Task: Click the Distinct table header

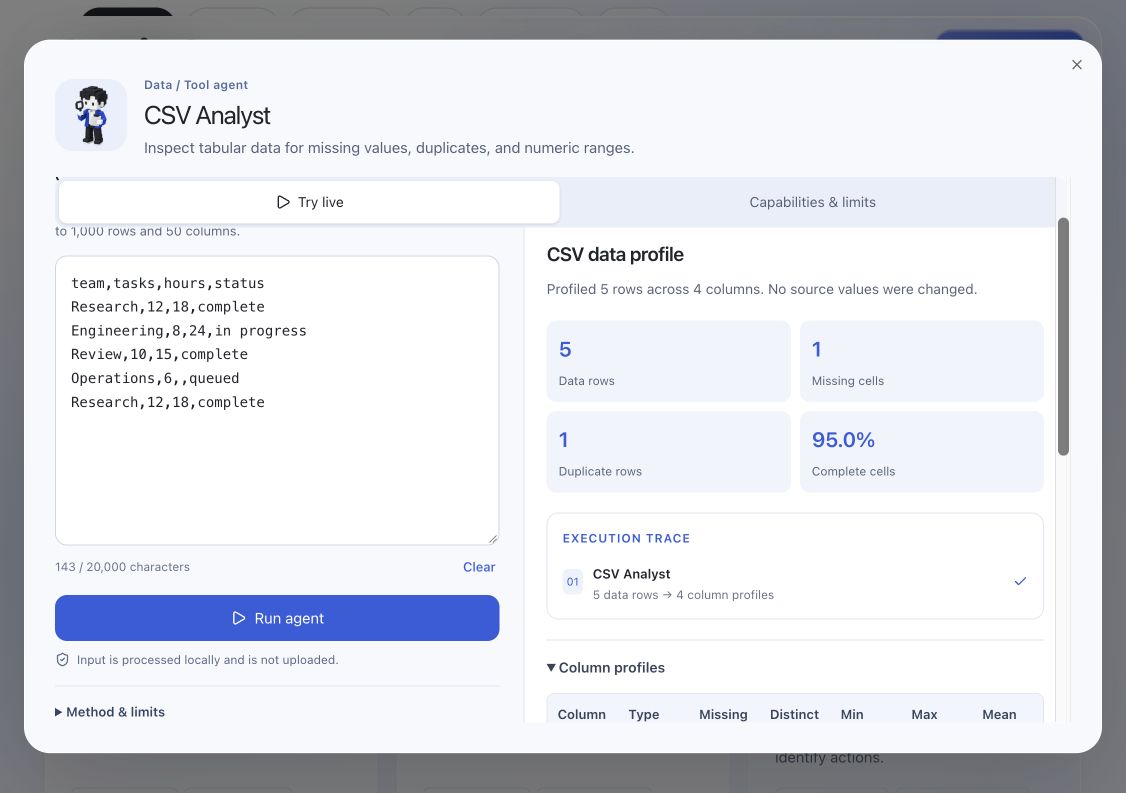Action: click(x=794, y=714)
